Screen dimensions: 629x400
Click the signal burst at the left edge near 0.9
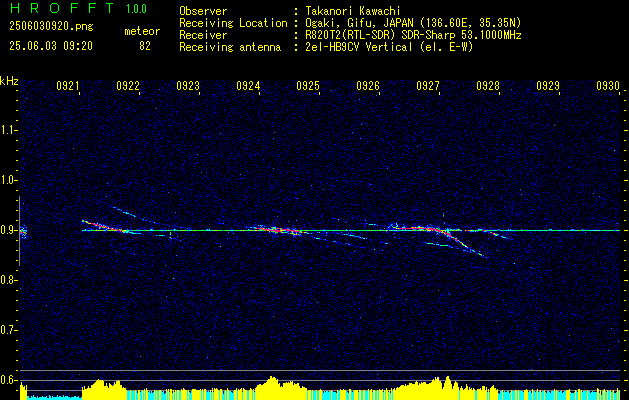pyautogui.click(x=23, y=231)
